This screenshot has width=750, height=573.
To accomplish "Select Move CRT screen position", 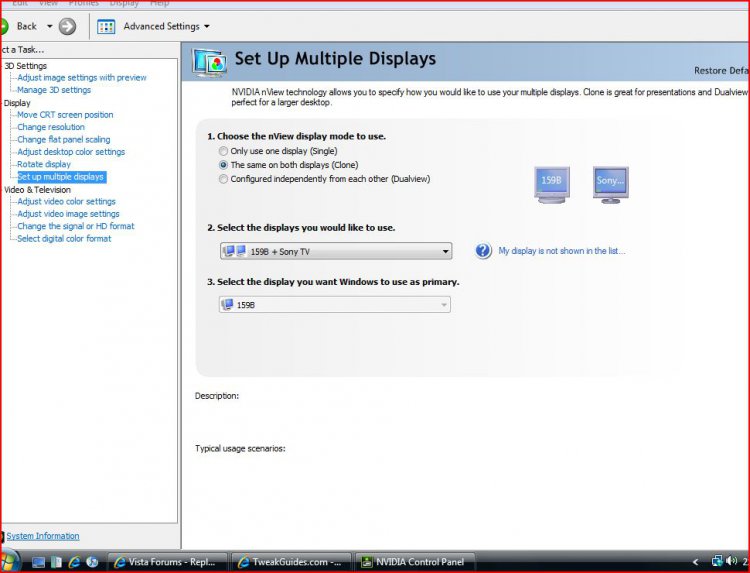I will pos(65,115).
